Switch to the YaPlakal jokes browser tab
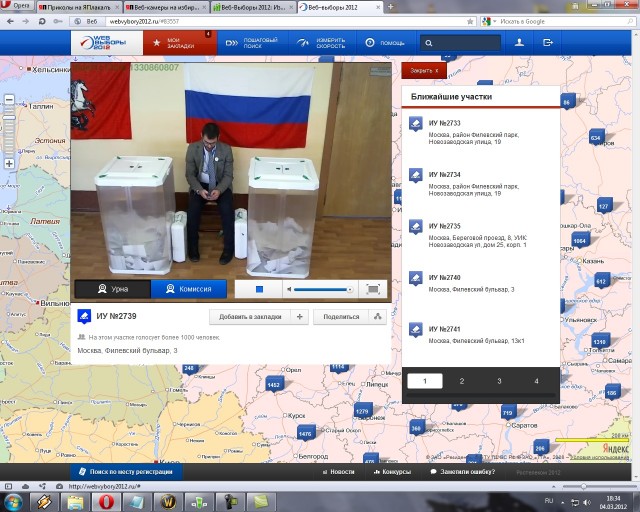Viewport: 640px width, 512px height. click(x=79, y=7)
